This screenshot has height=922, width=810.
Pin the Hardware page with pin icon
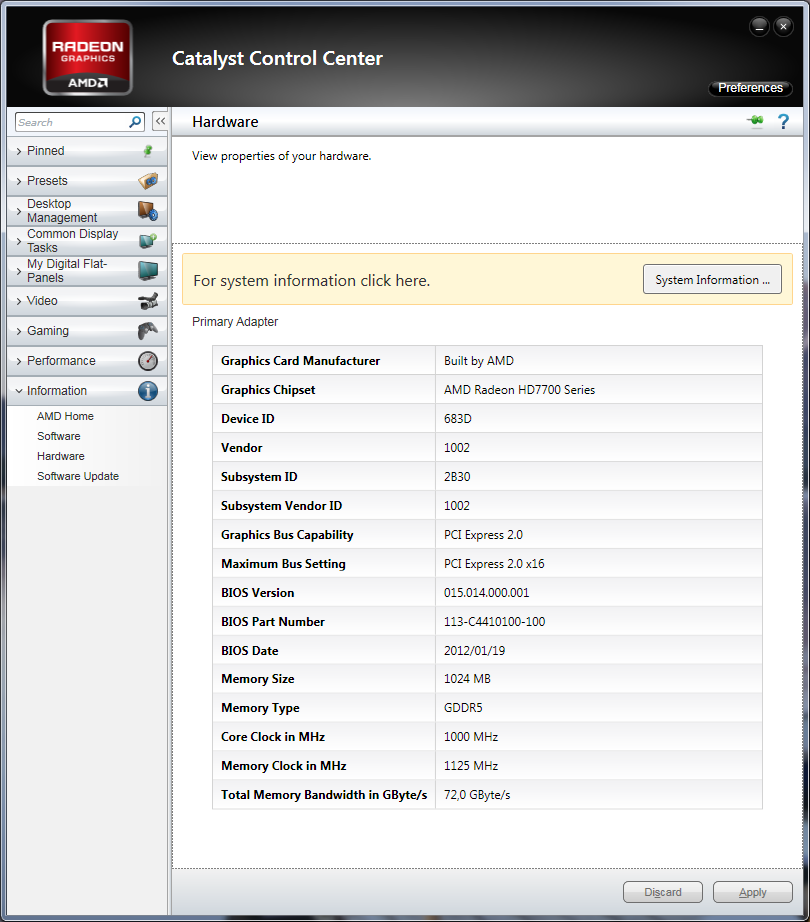[755, 121]
